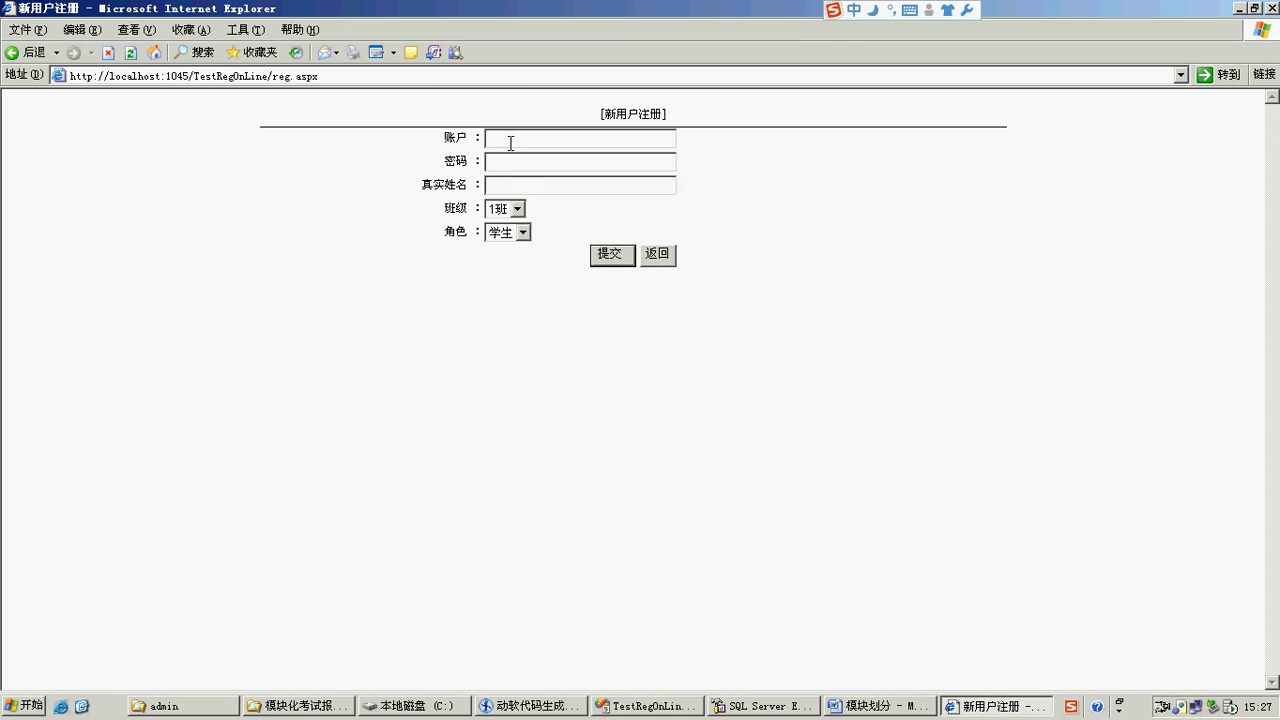The height and width of the screenshot is (720, 1280).
Task: Open the 班级 (class) dropdown showing 1班
Action: (505, 209)
